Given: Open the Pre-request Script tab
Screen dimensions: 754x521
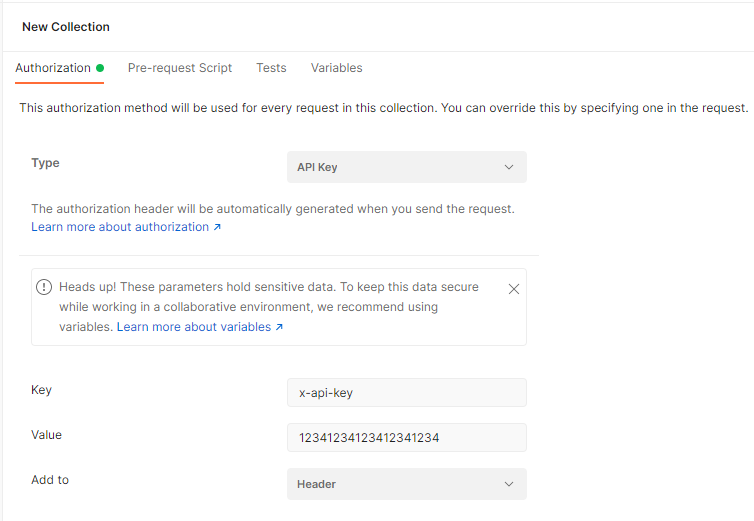Looking at the screenshot, I should click(180, 68).
